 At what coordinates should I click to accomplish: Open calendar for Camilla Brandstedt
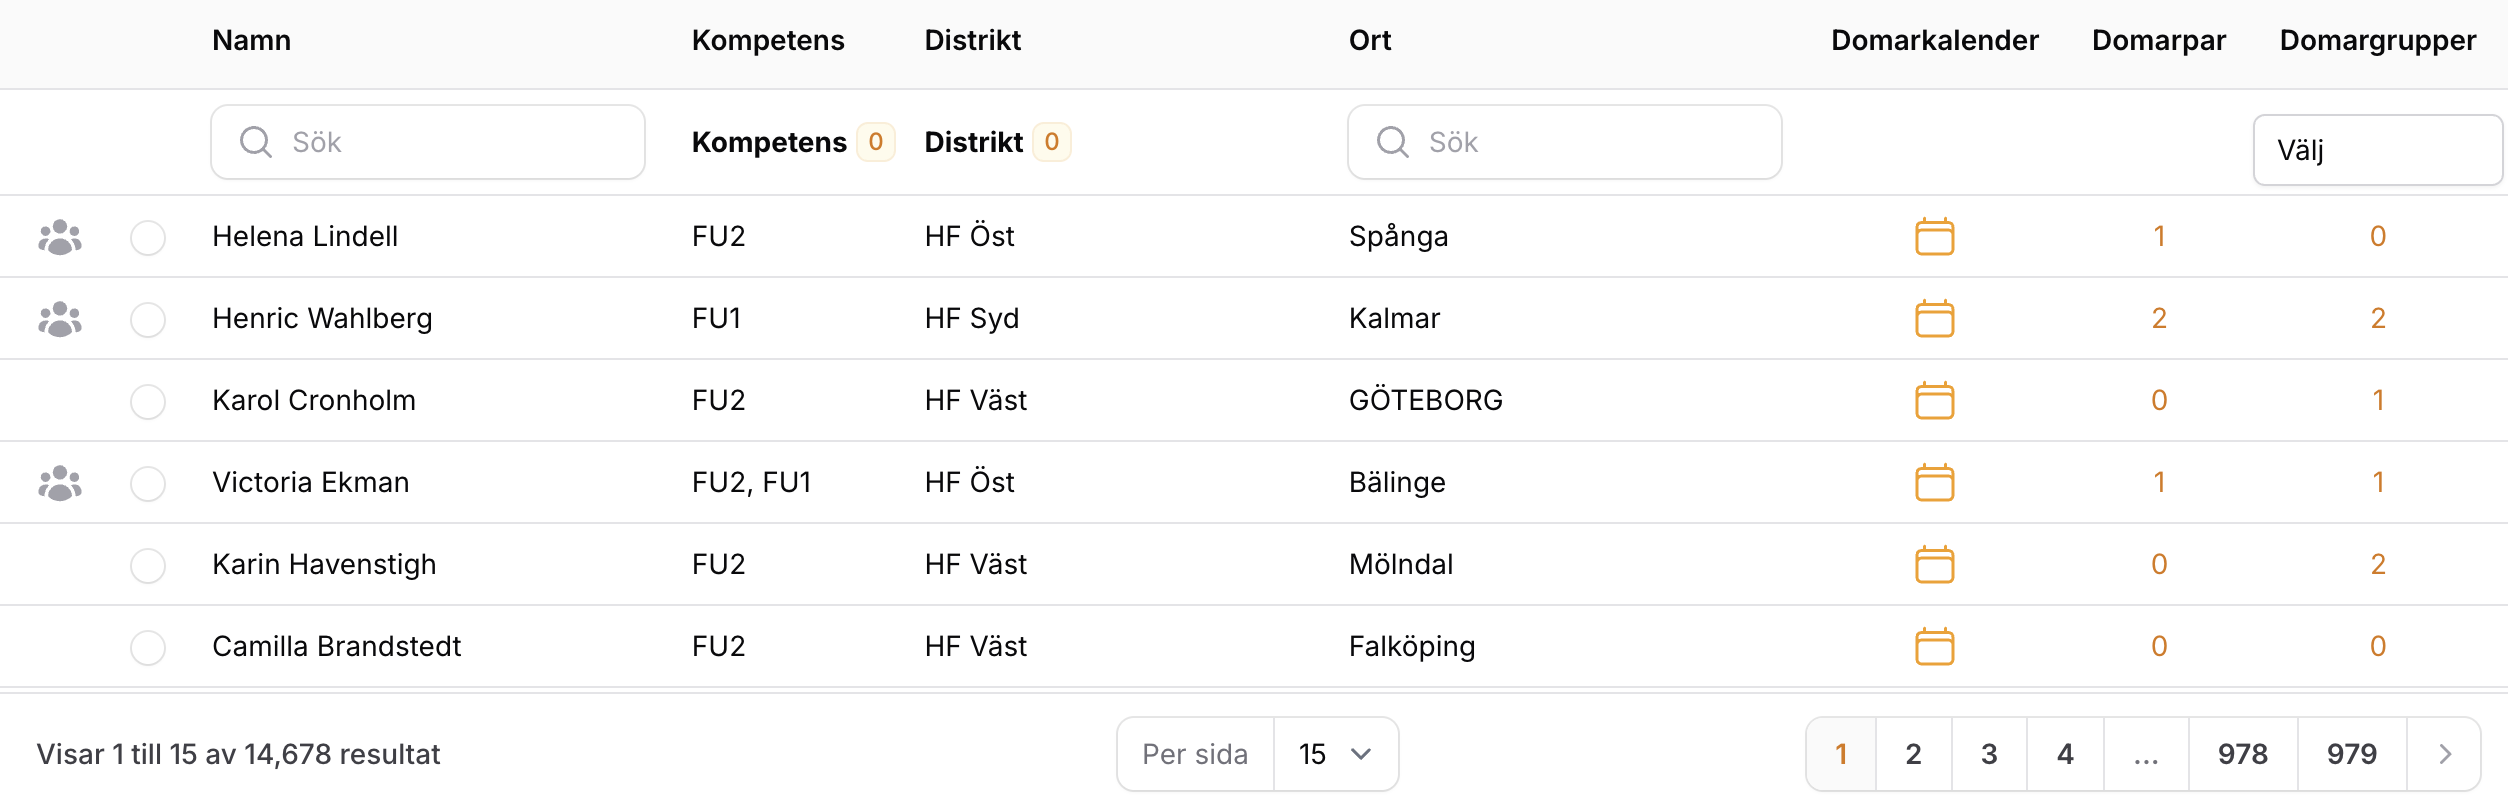1934,647
